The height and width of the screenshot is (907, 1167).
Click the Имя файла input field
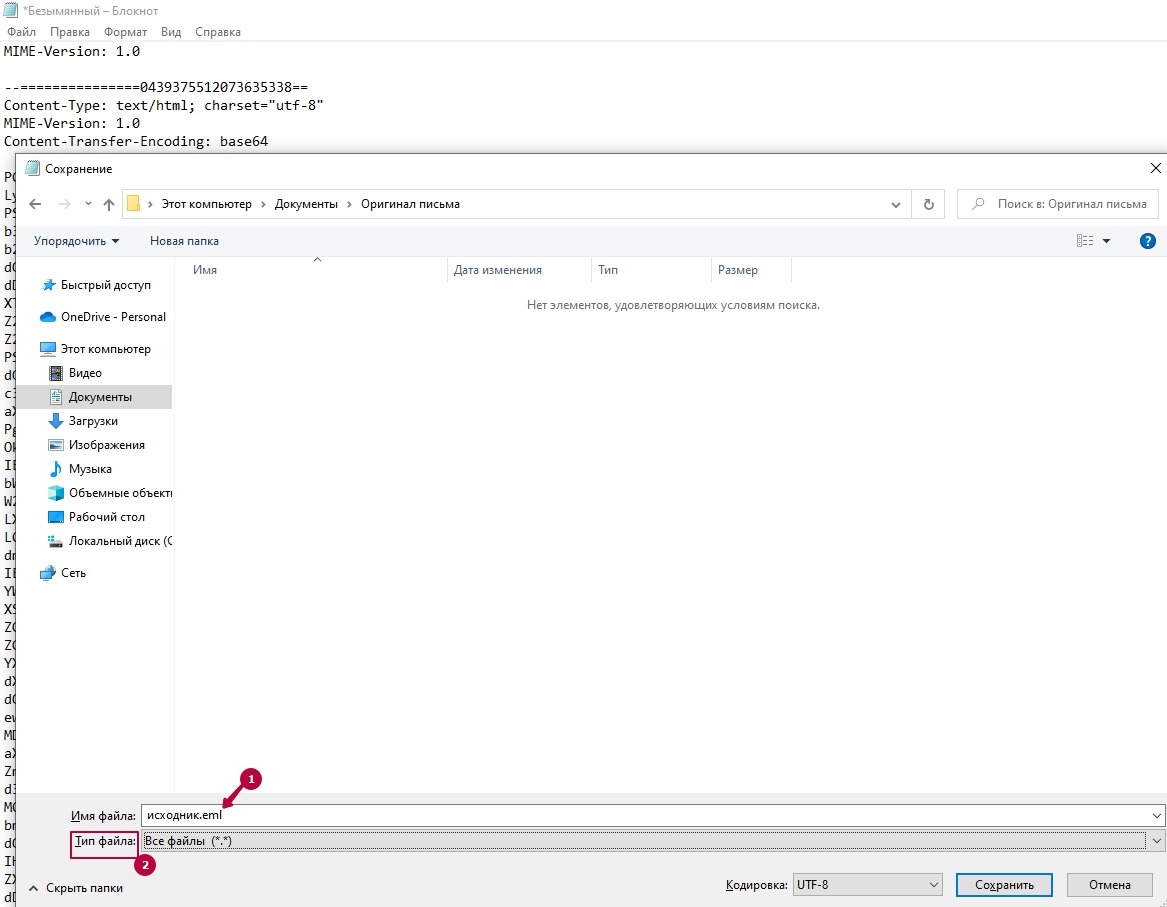tap(650, 816)
